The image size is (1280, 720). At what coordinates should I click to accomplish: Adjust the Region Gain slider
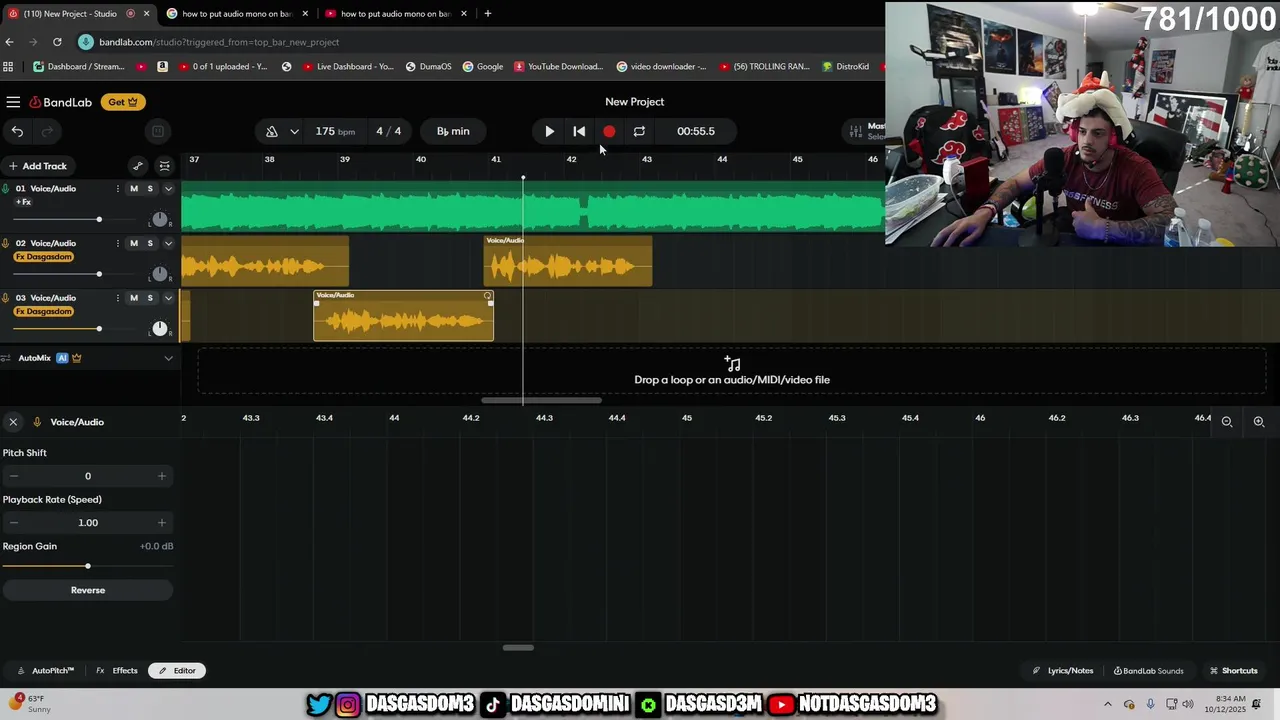[x=88, y=566]
